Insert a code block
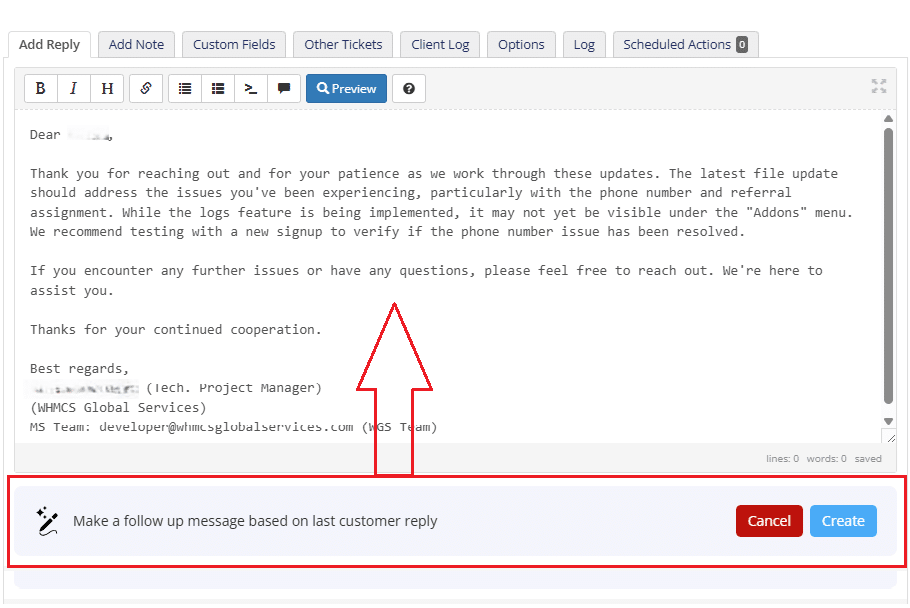 click(251, 88)
